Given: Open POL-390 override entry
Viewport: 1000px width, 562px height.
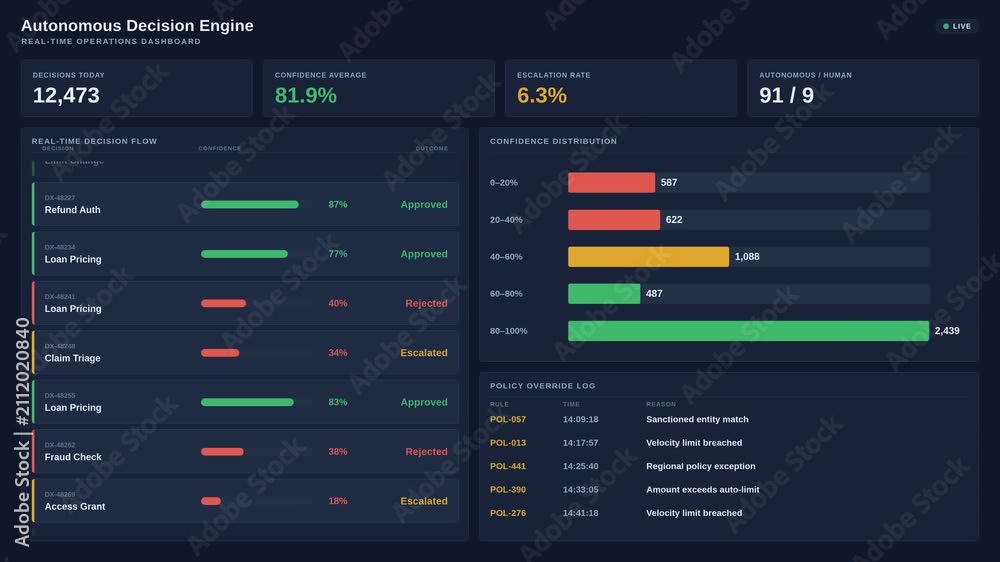Looking at the screenshot, I should pos(508,489).
